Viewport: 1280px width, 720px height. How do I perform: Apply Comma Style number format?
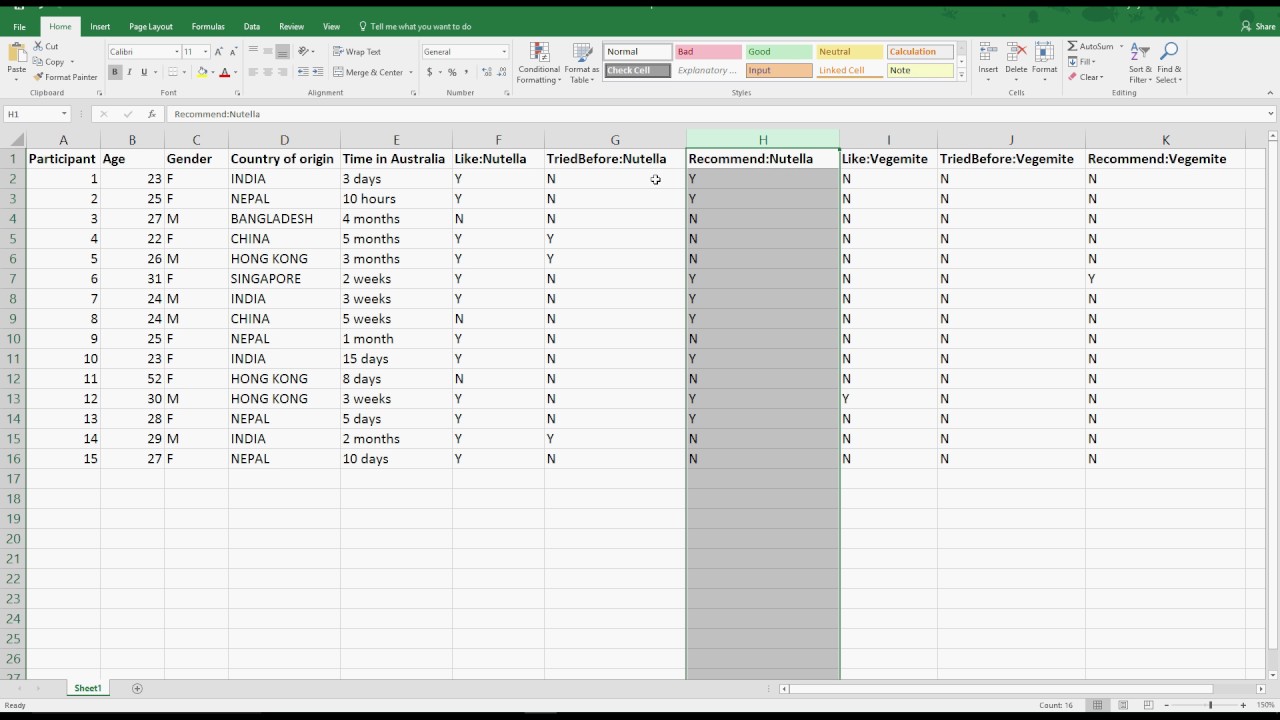click(x=465, y=72)
